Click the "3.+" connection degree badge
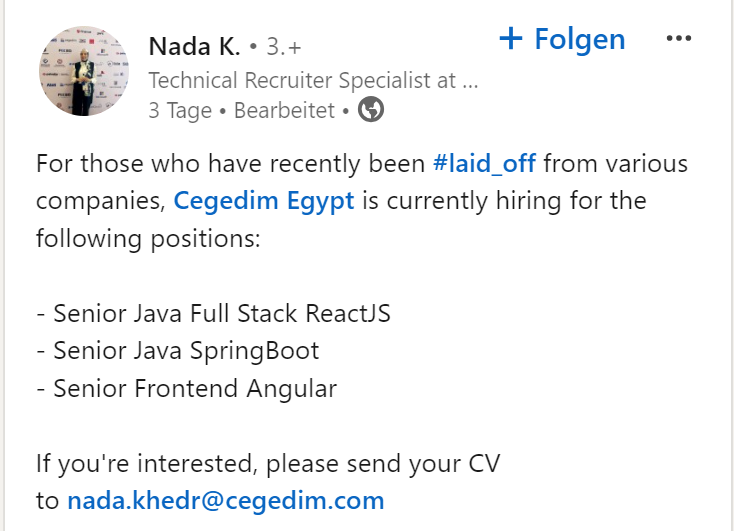 [283, 46]
